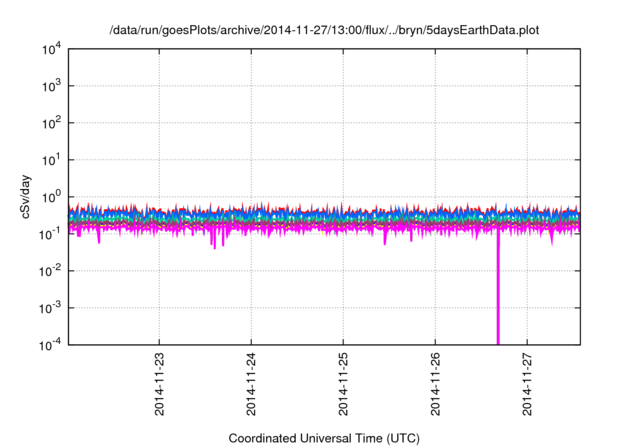Click the plot file path title
The image size is (640, 448).
324,30
